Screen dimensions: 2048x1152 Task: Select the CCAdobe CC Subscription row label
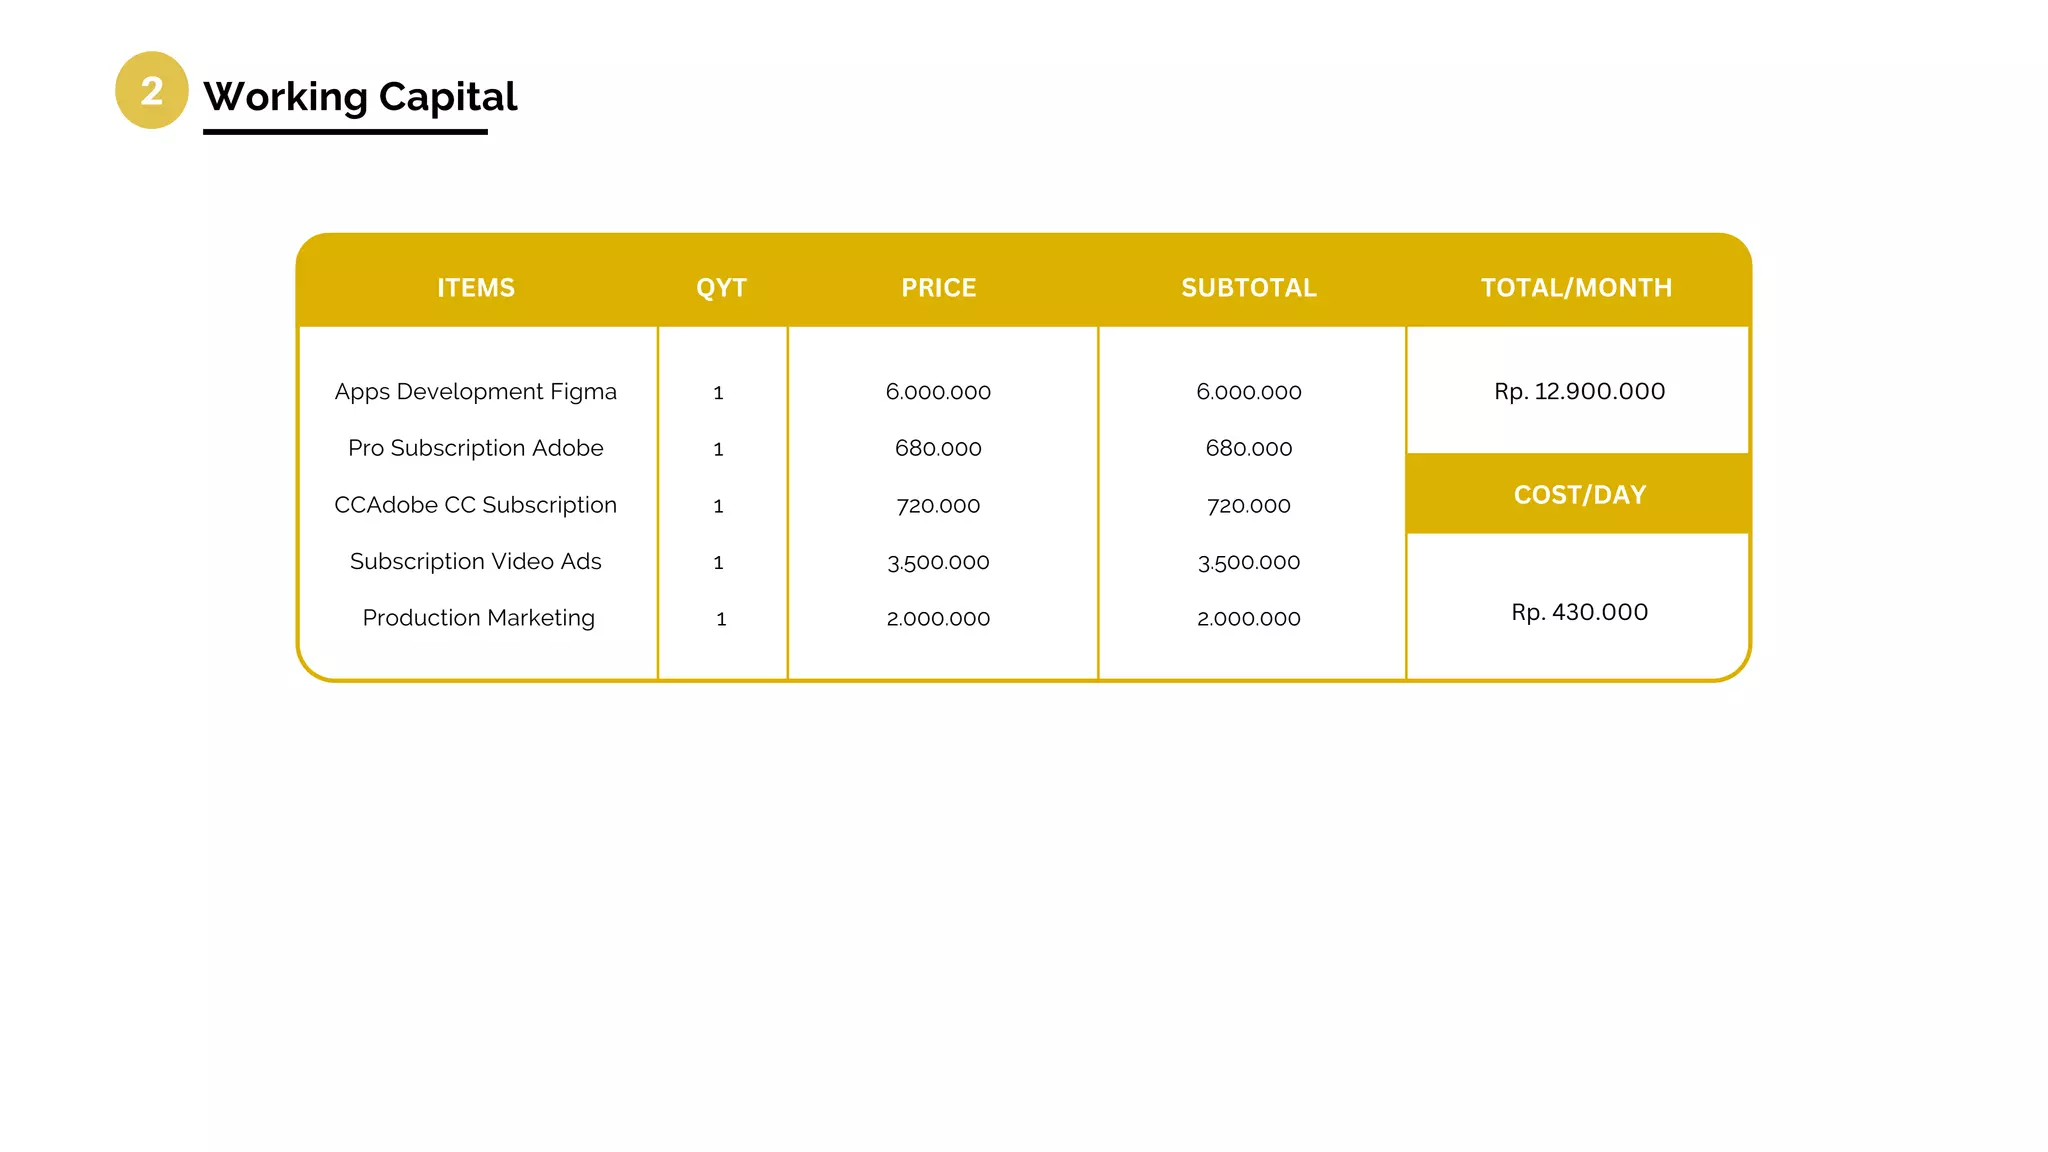(x=476, y=505)
